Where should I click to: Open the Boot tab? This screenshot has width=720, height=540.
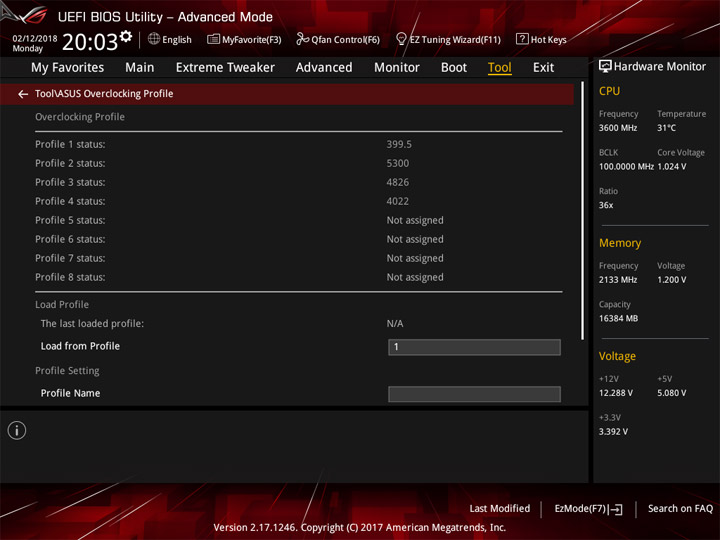pos(454,68)
